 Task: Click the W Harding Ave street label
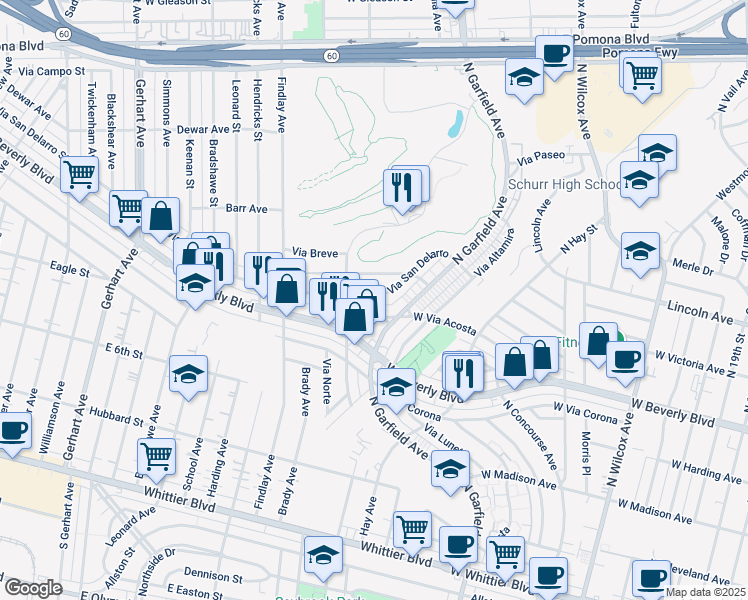pos(706,471)
